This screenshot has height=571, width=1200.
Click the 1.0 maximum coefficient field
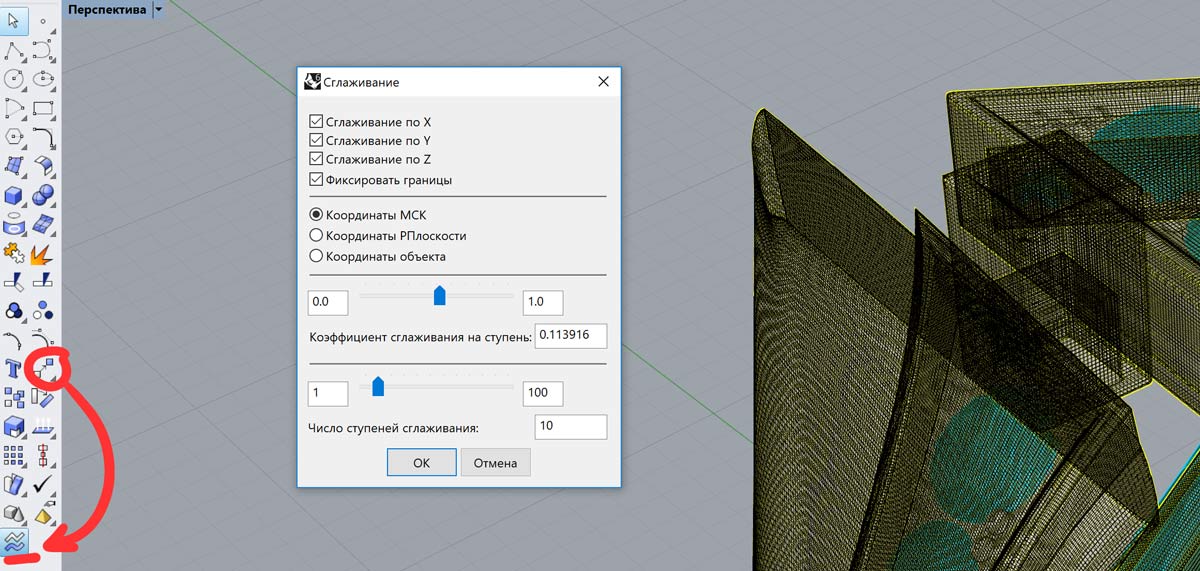click(543, 302)
